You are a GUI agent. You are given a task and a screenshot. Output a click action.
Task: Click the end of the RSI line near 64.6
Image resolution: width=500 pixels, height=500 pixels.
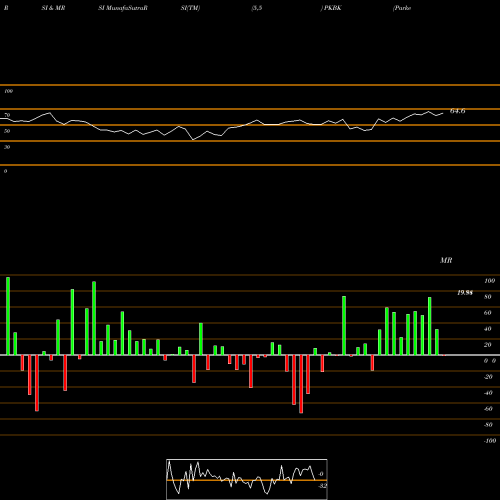click(443, 113)
